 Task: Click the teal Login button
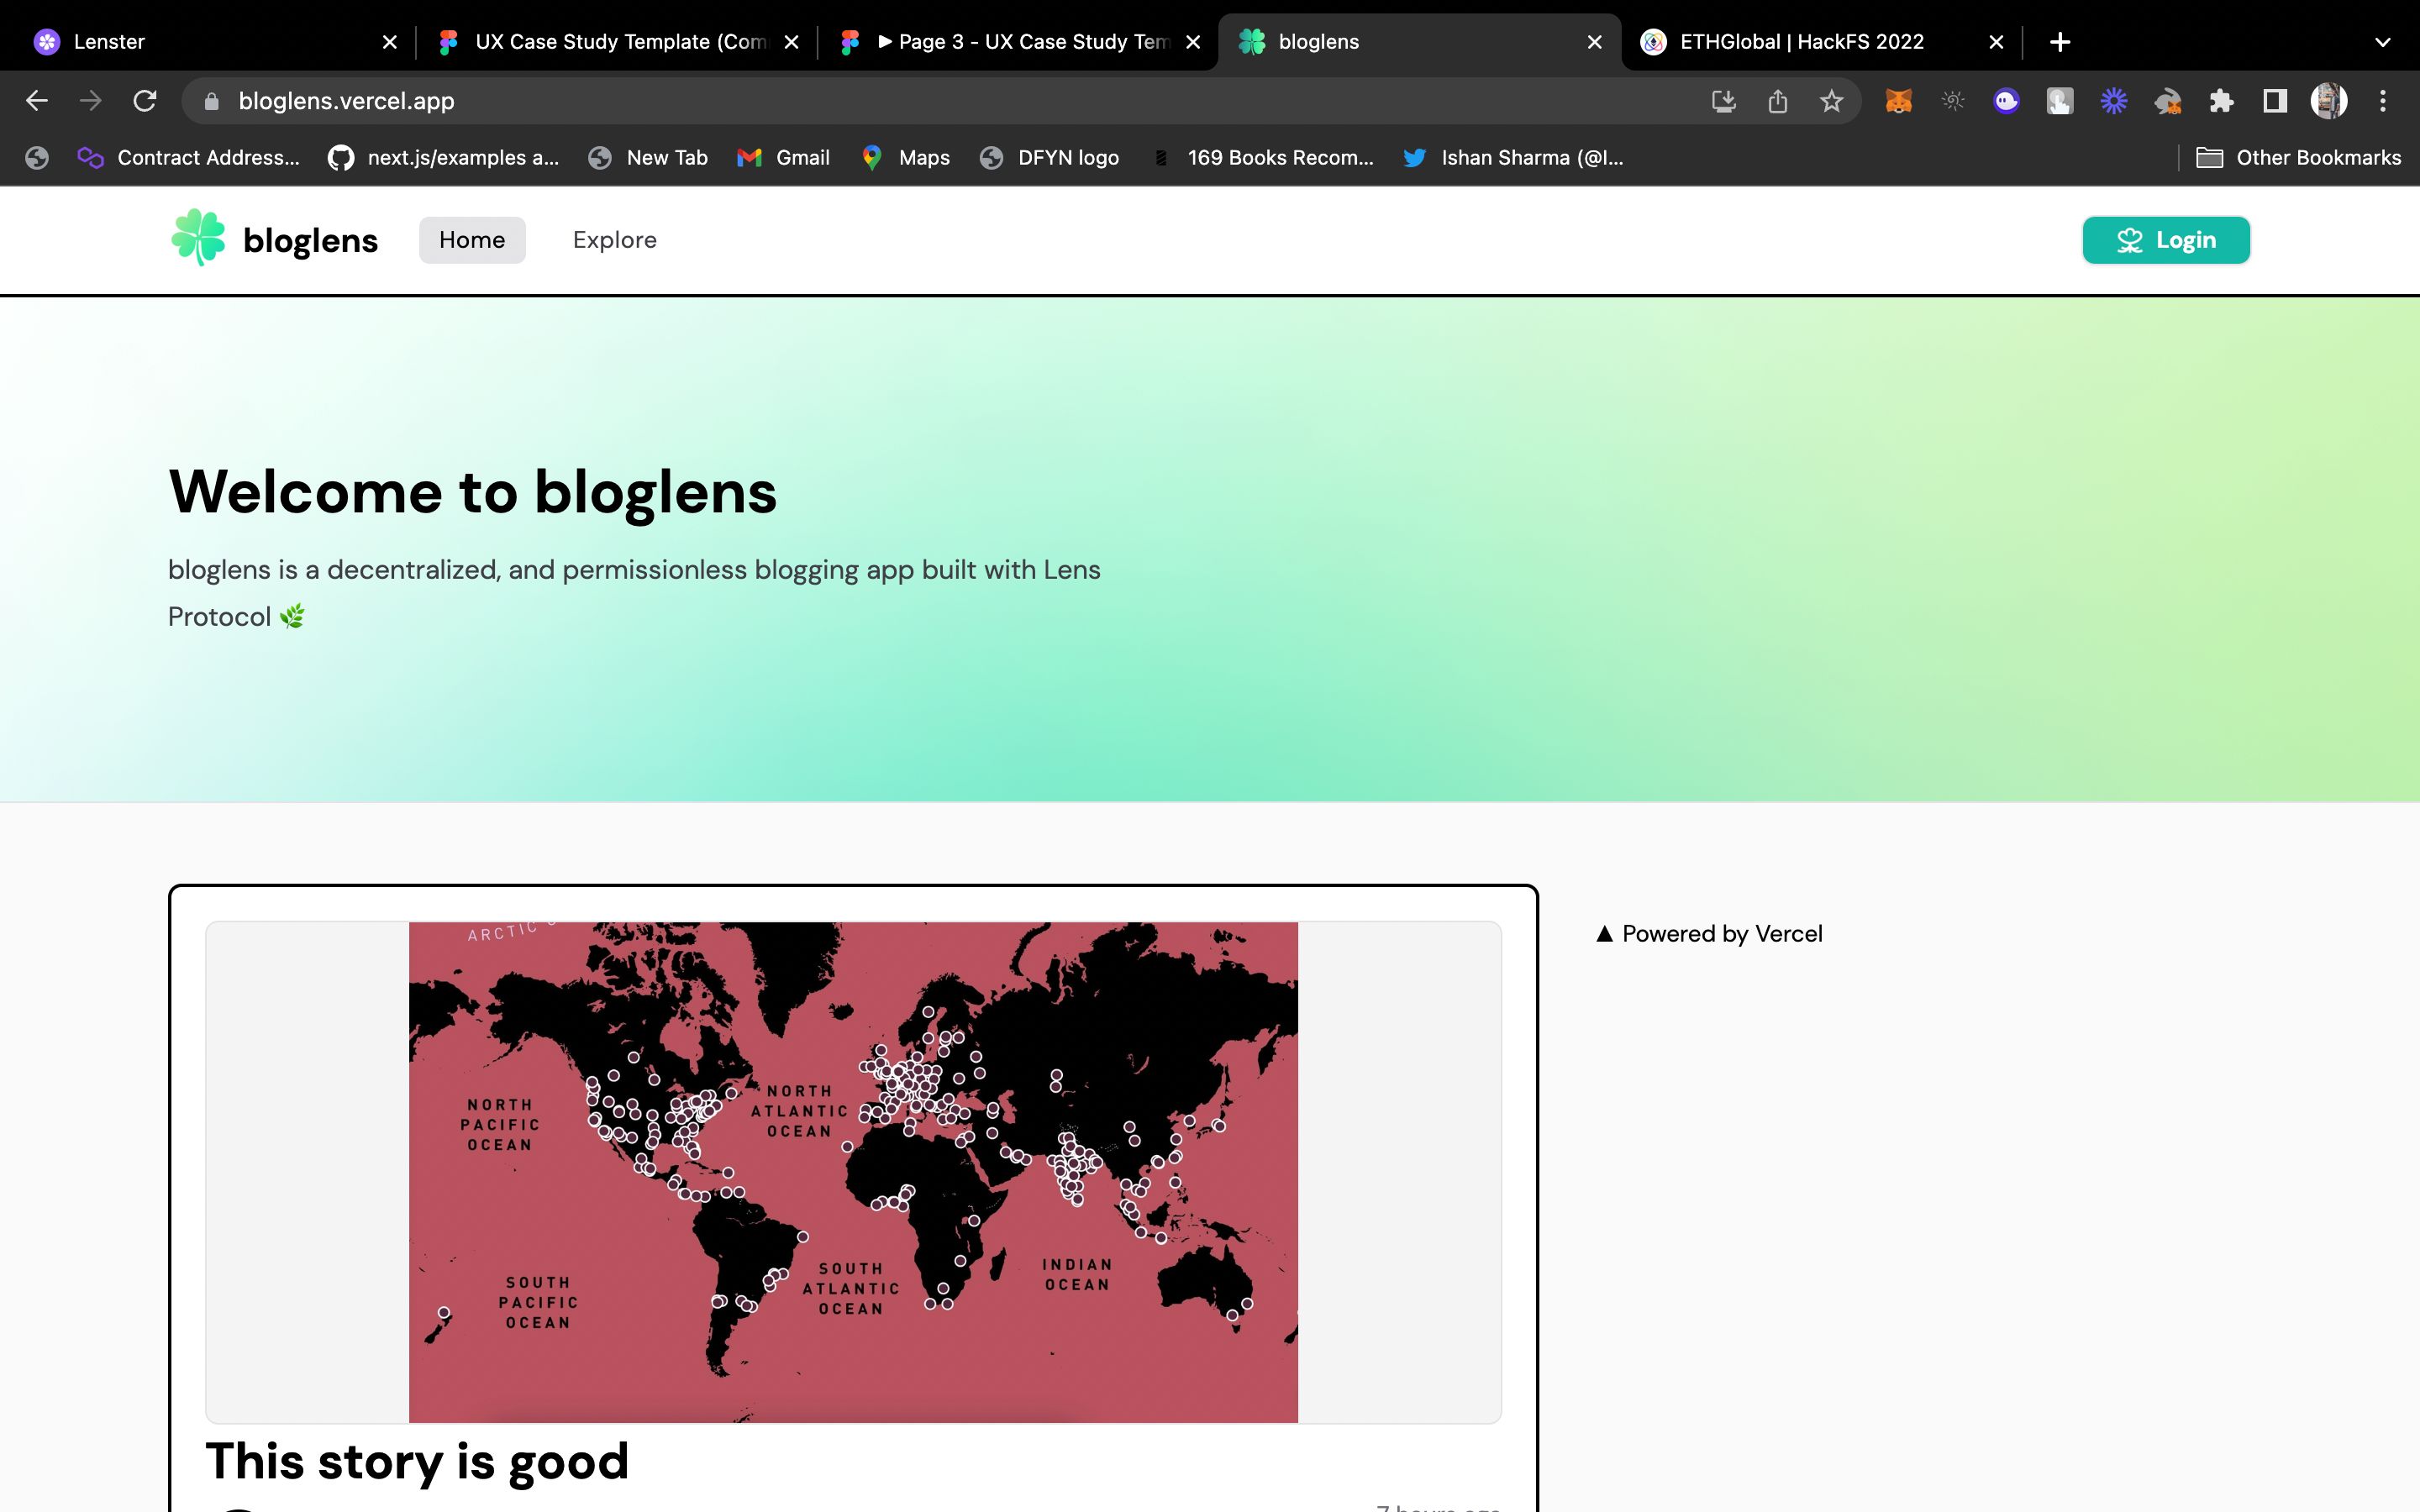coord(2166,240)
